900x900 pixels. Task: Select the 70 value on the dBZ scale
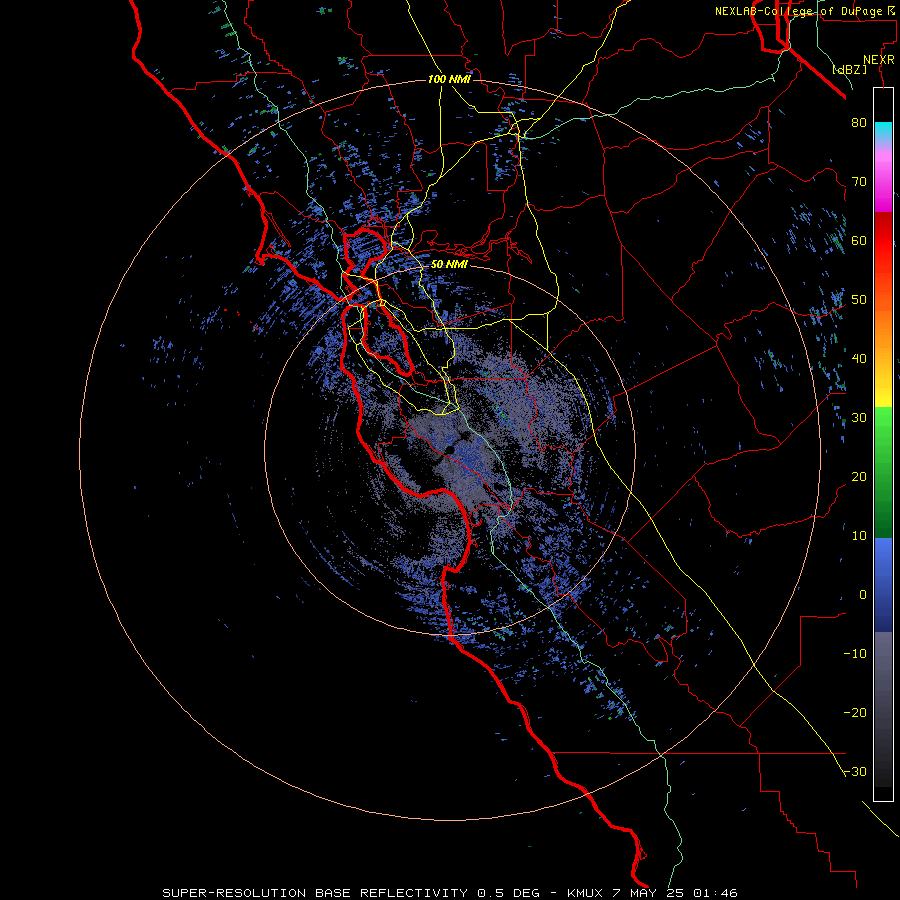pos(859,181)
